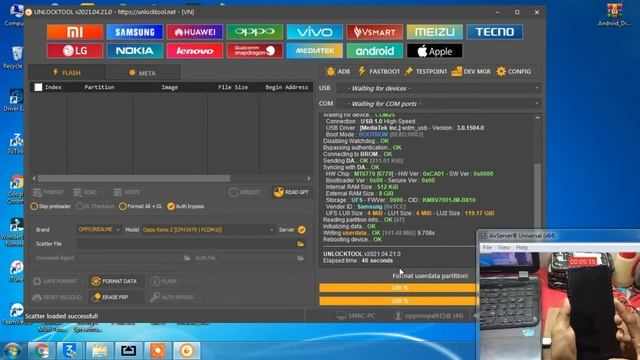The width and height of the screenshot is (640, 360).
Task: Select the android brand tile
Action: pyautogui.click(x=375, y=51)
